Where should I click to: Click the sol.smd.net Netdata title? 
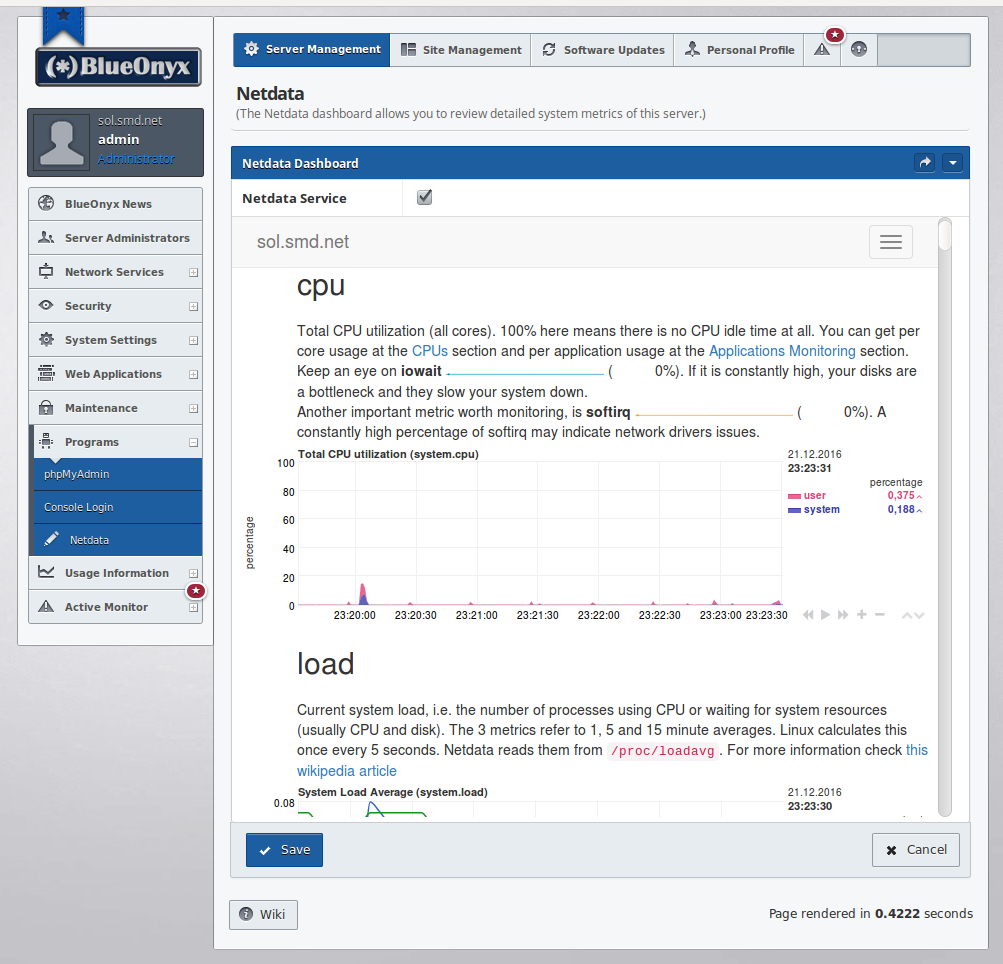pos(303,242)
